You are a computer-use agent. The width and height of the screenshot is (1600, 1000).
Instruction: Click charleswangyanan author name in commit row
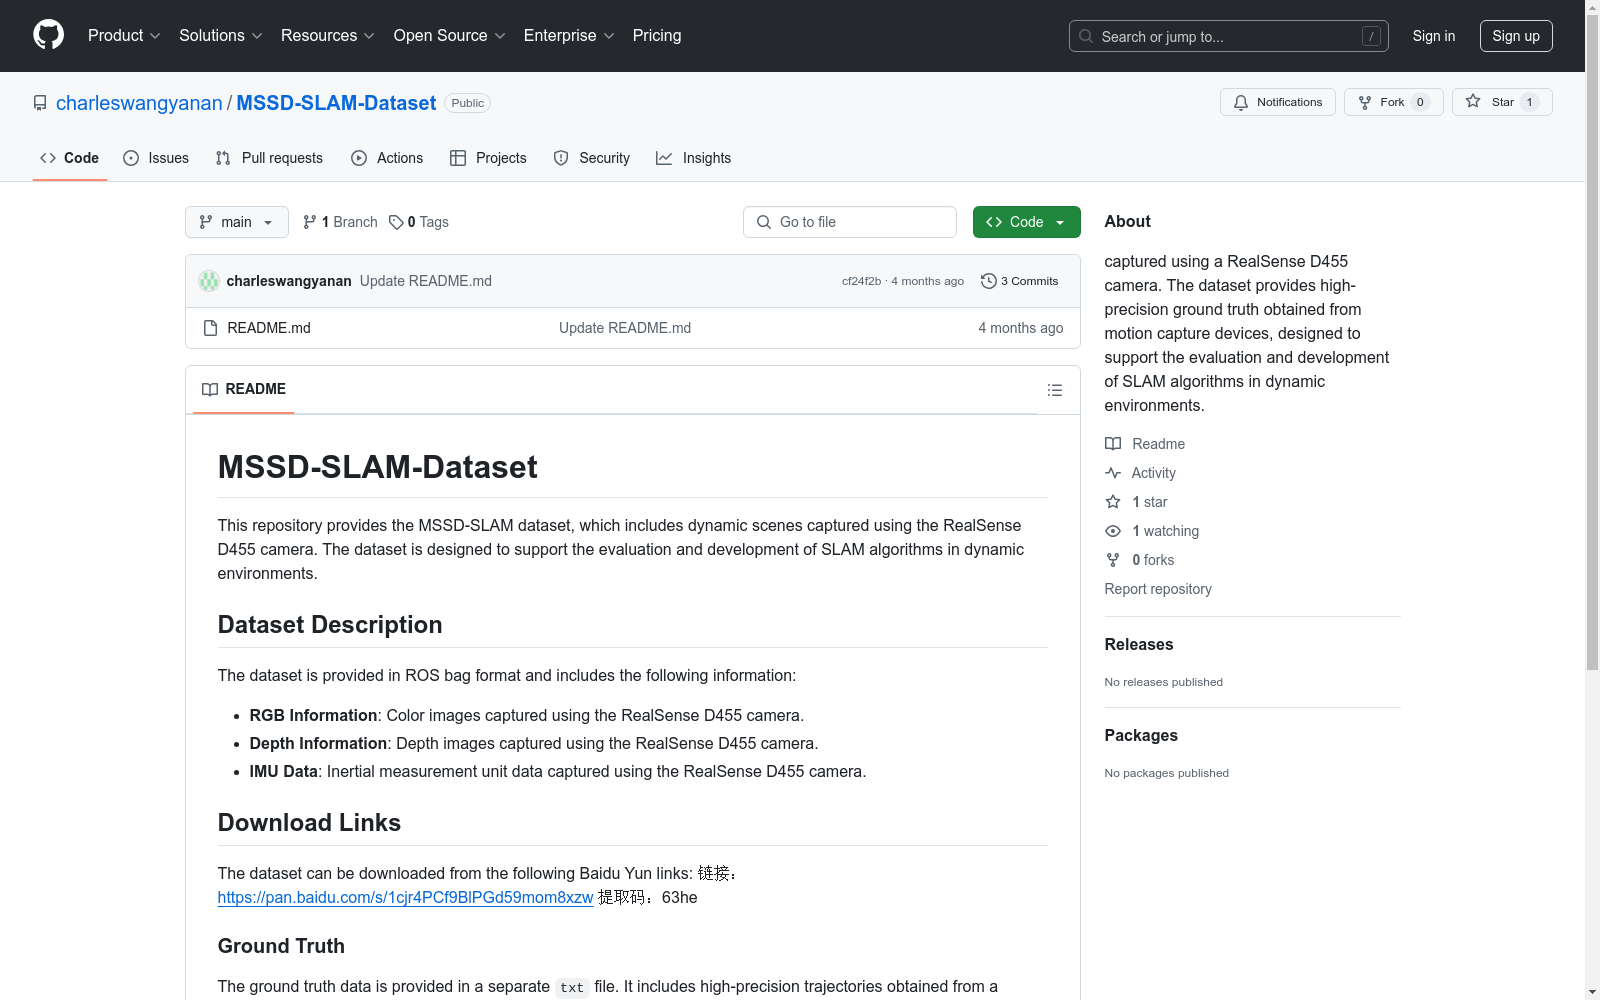(289, 281)
